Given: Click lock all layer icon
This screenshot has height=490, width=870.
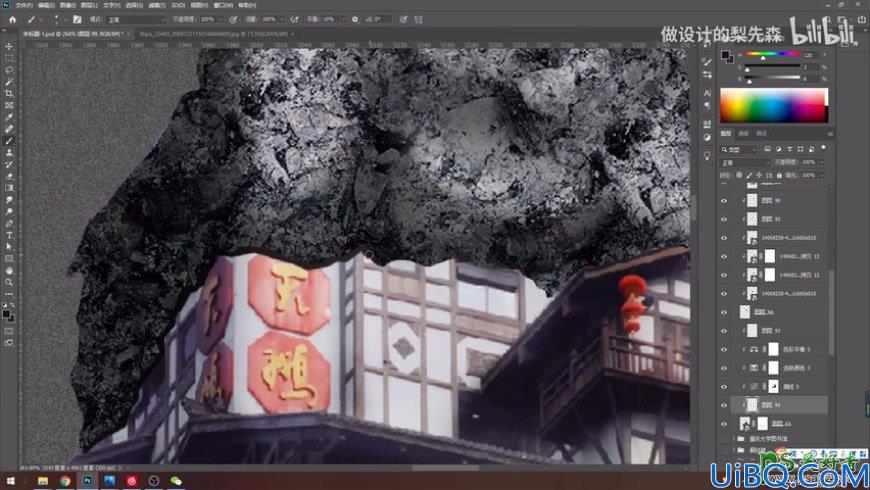Looking at the screenshot, I should 779,175.
